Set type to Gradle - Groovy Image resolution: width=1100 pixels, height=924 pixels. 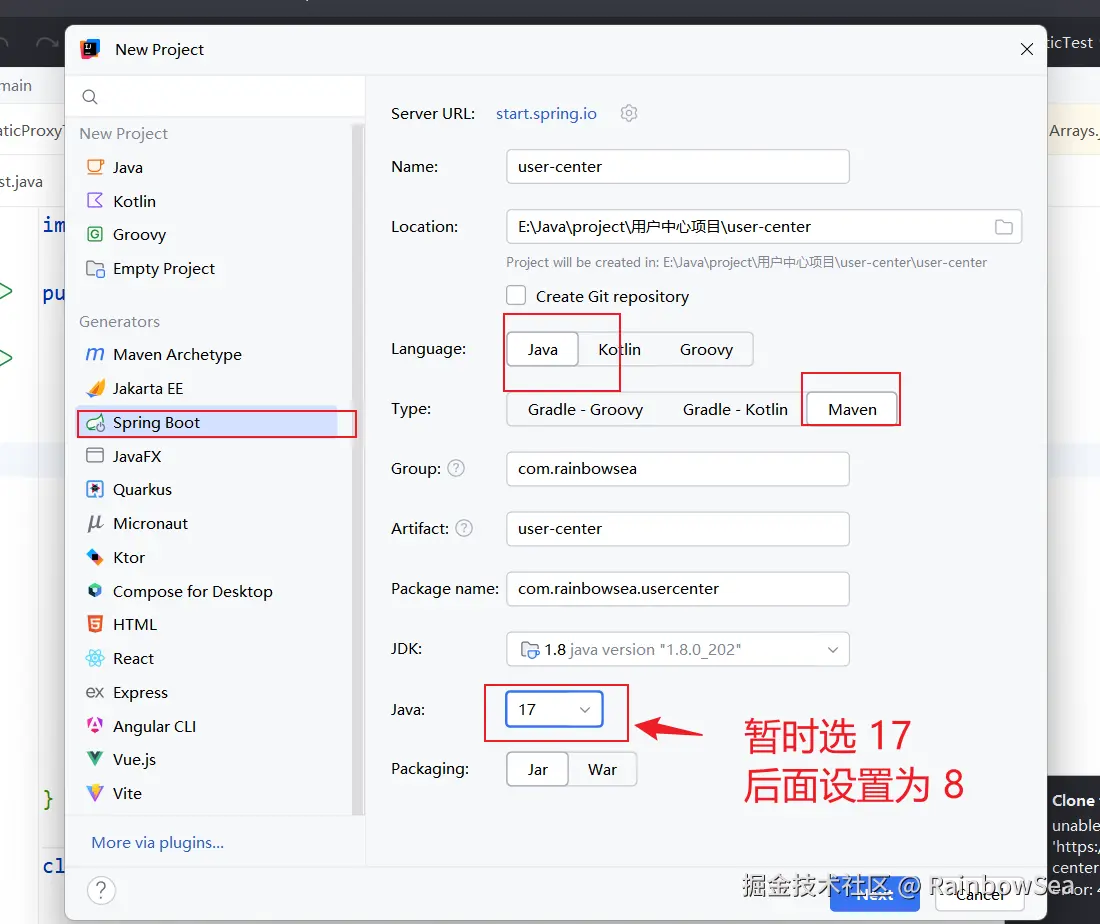[585, 409]
